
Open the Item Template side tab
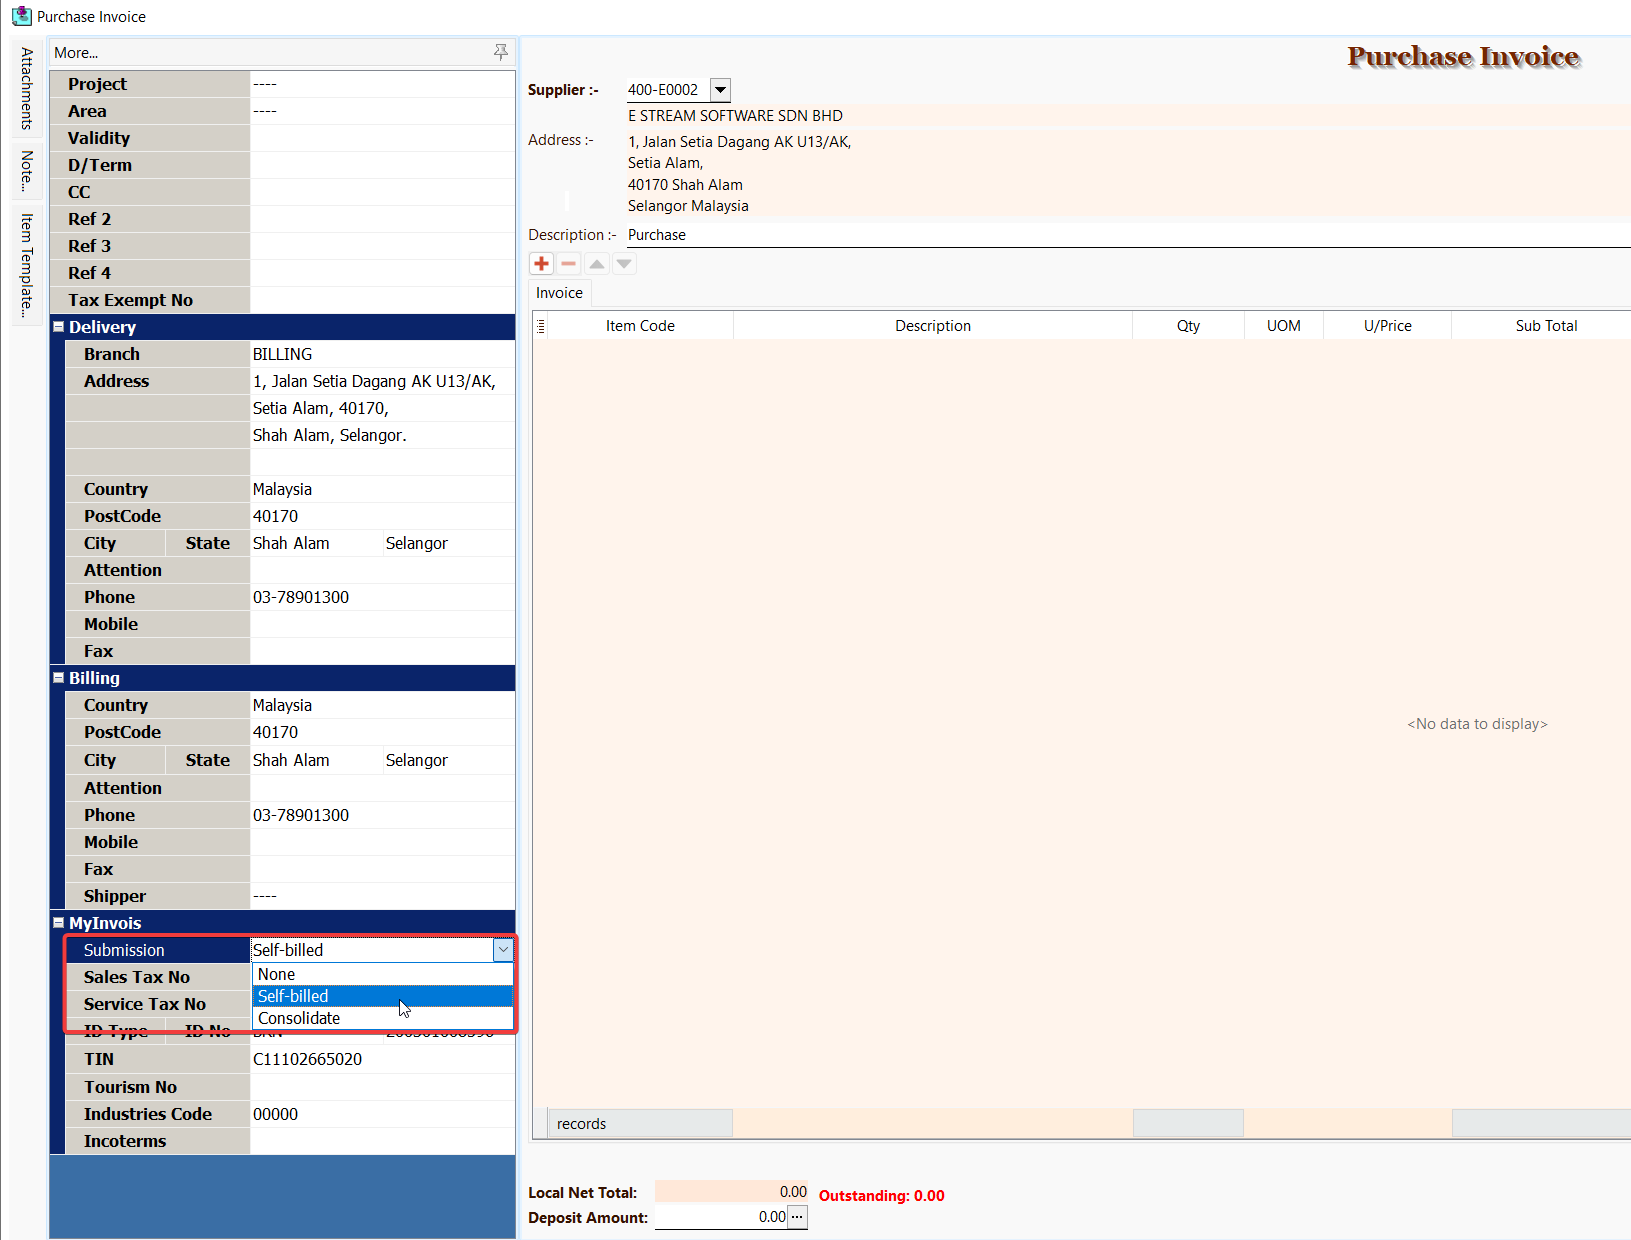pos(27,265)
